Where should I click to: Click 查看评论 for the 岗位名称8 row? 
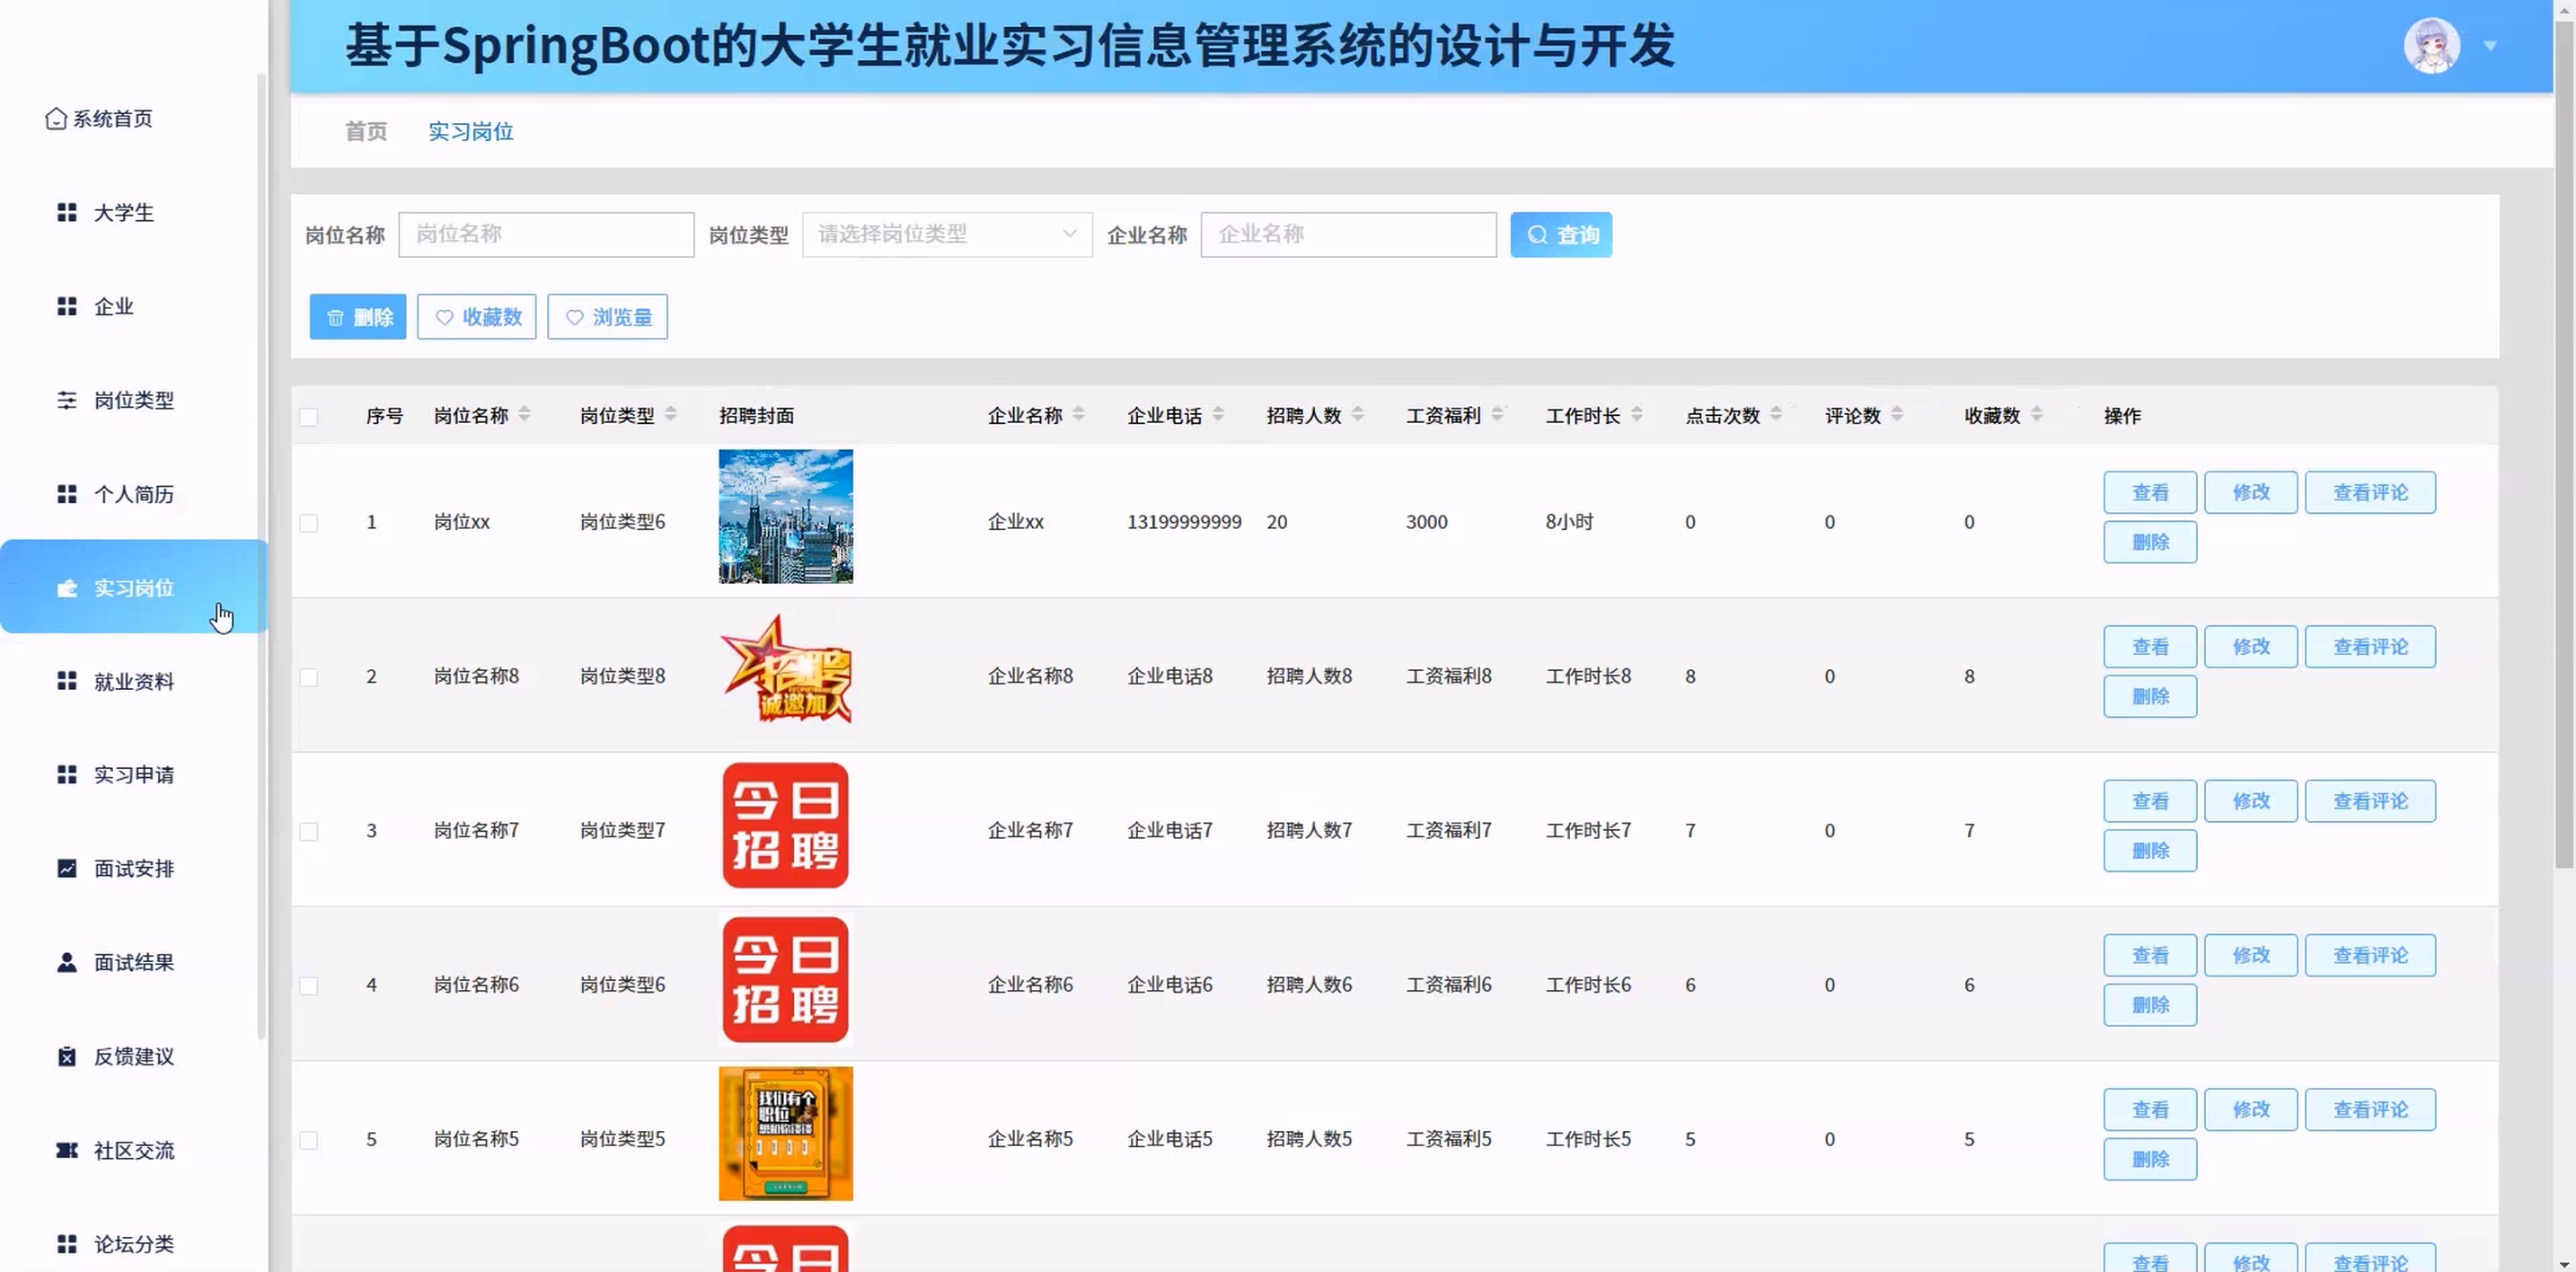2369,647
